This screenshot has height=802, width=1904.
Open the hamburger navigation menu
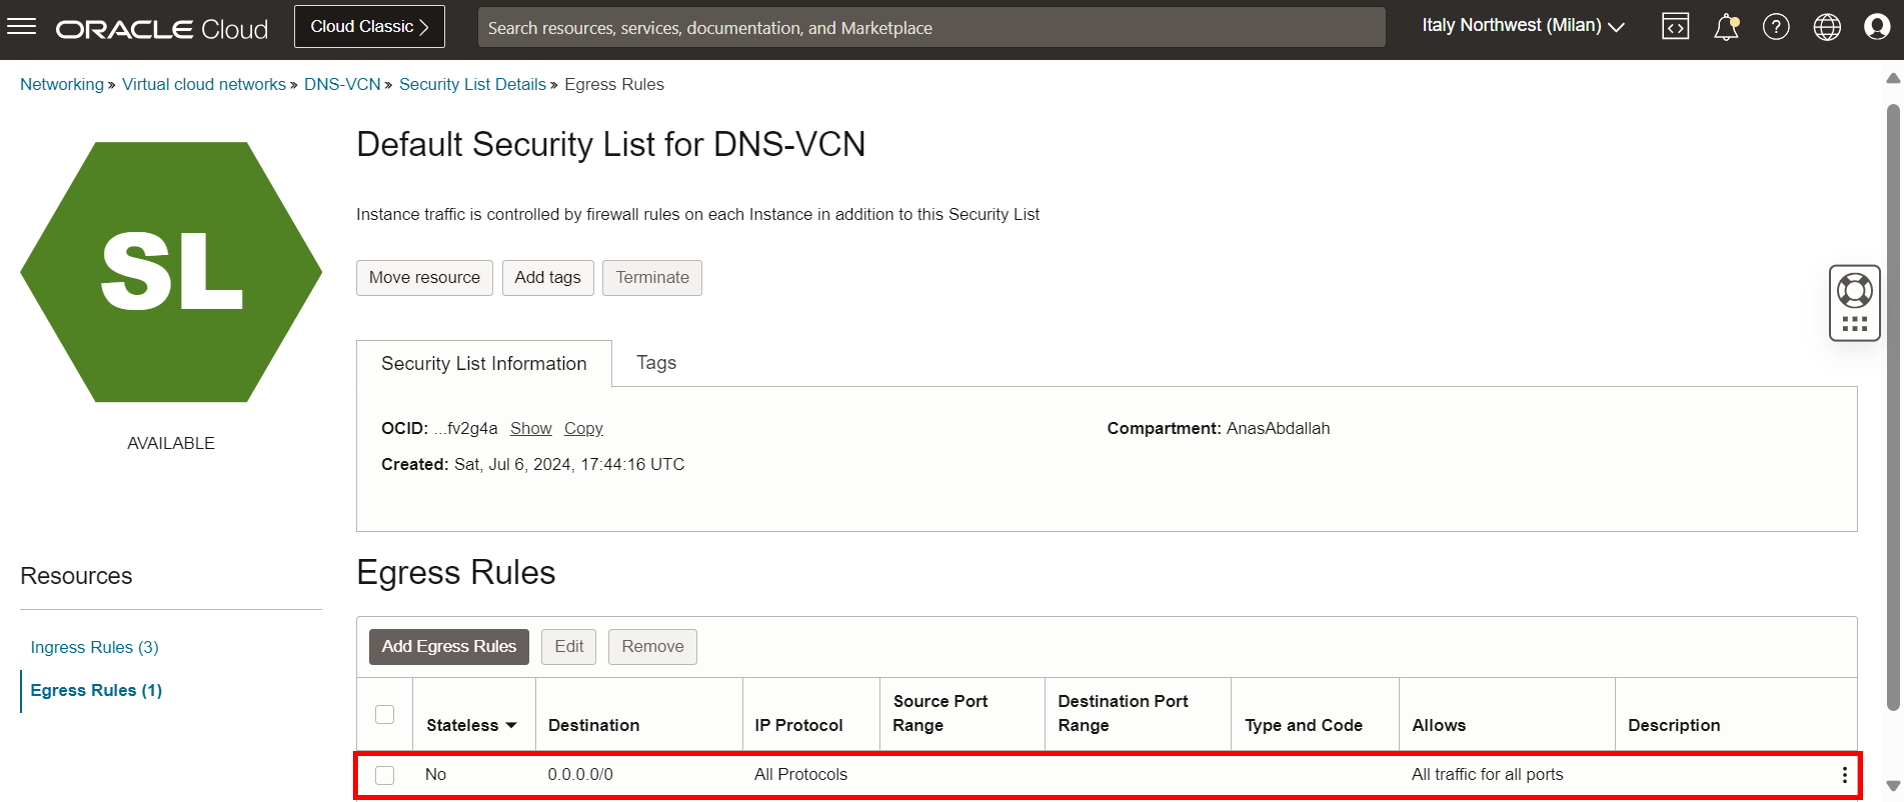pos(21,27)
